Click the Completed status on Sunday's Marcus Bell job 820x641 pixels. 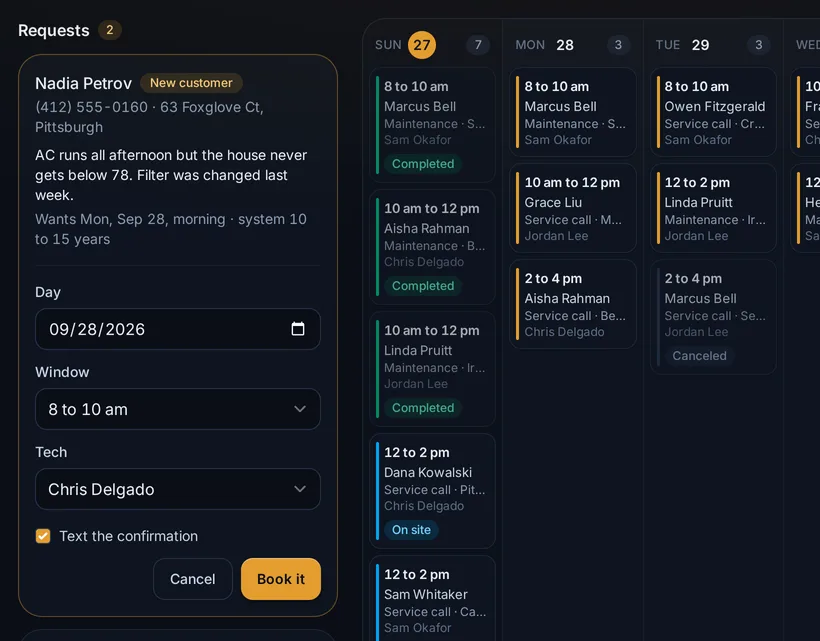click(x=423, y=164)
